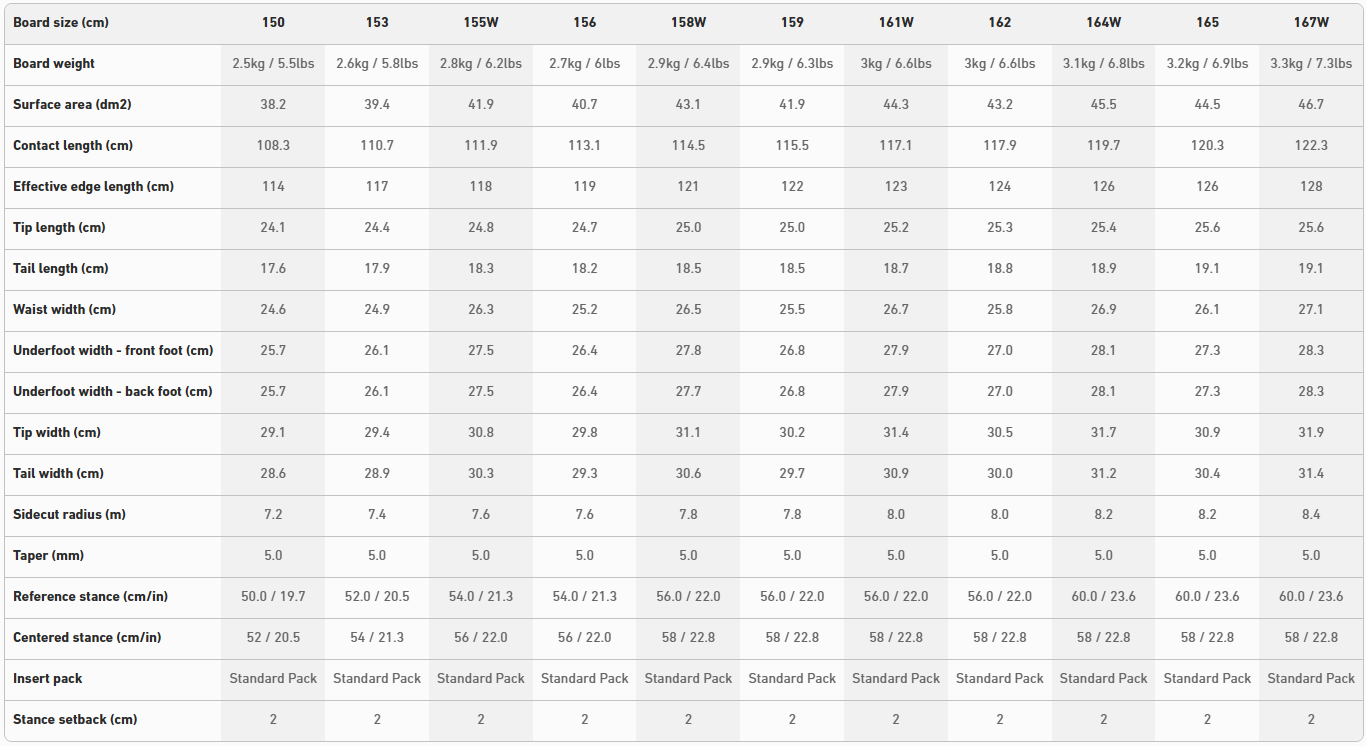The width and height of the screenshot is (1366, 746).
Task: Click the Stance setback (cm) row label
Action: [x=75, y=719]
